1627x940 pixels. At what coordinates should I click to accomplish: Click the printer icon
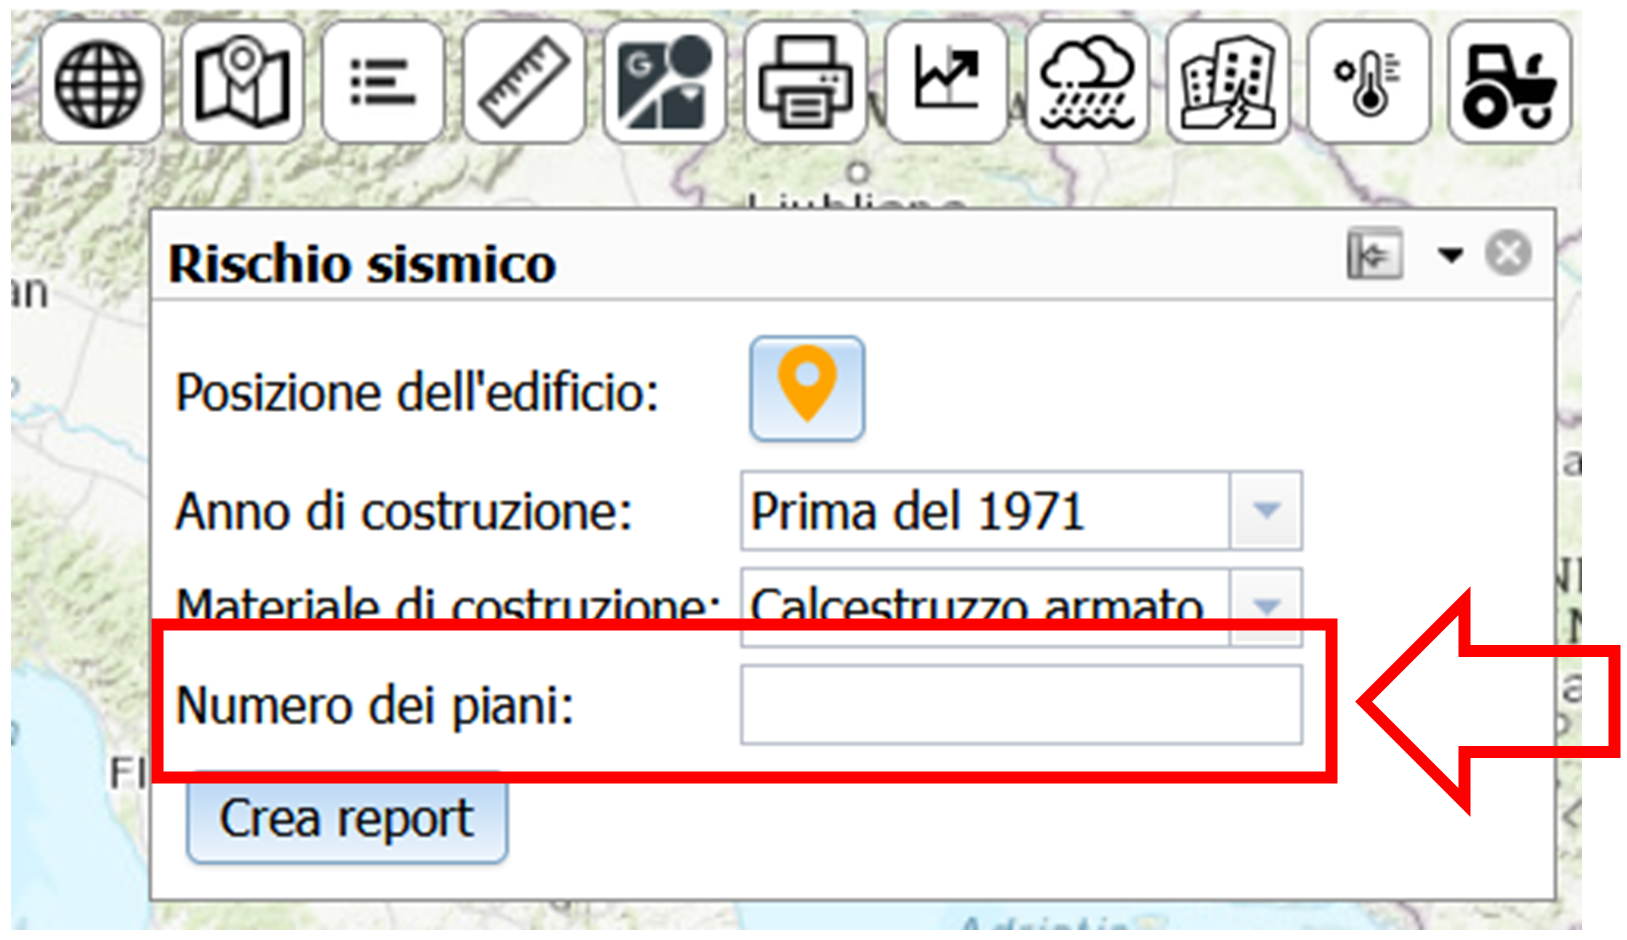806,82
